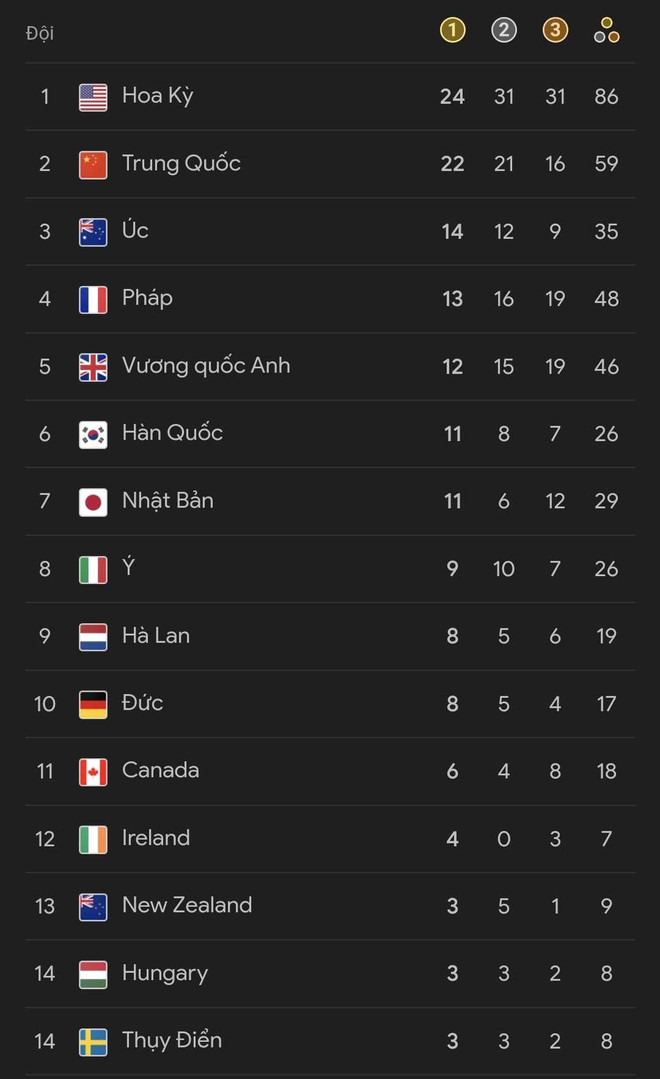The height and width of the screenshot is (1079, 660).
Task: Click the gold medal column header icon
Action: (452, 30)
